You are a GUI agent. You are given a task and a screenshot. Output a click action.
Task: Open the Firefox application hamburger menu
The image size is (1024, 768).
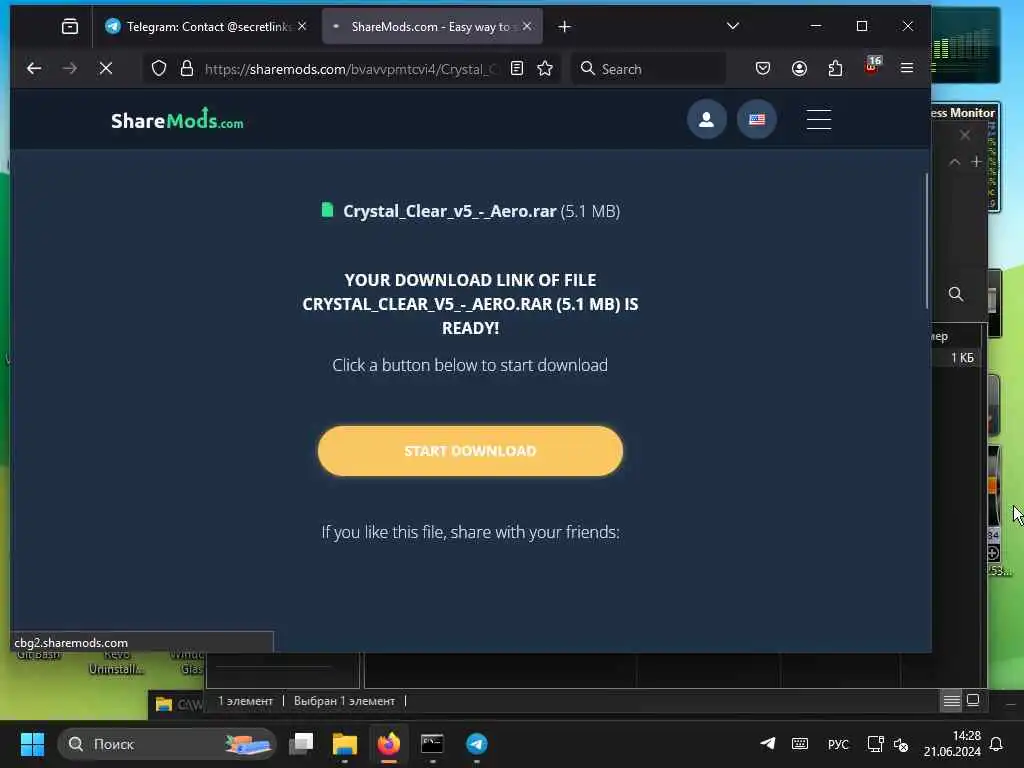click(x=907, y=69)
